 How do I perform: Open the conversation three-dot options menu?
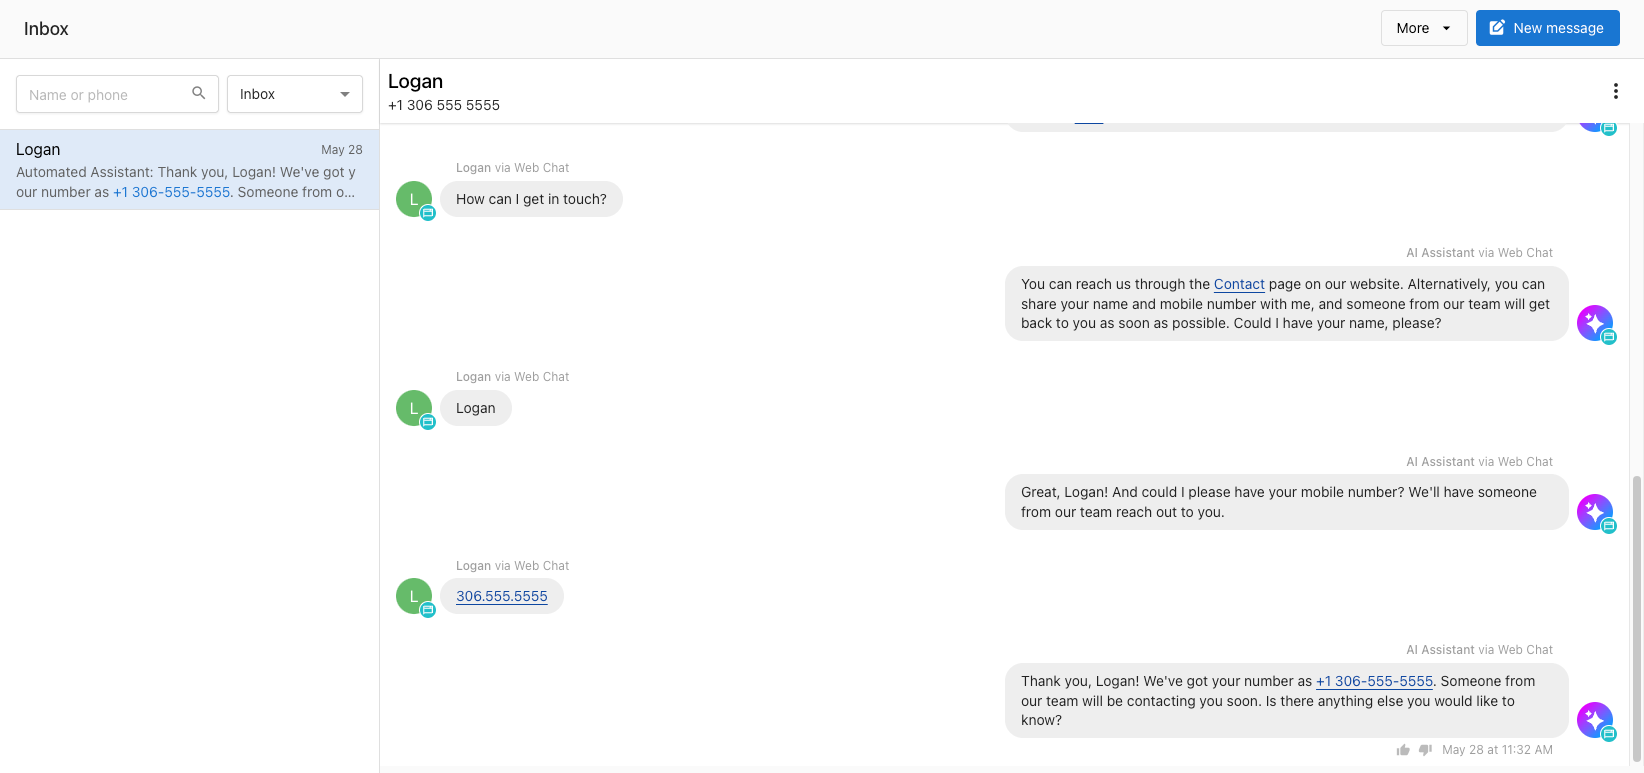click(x=1615, y=91)
